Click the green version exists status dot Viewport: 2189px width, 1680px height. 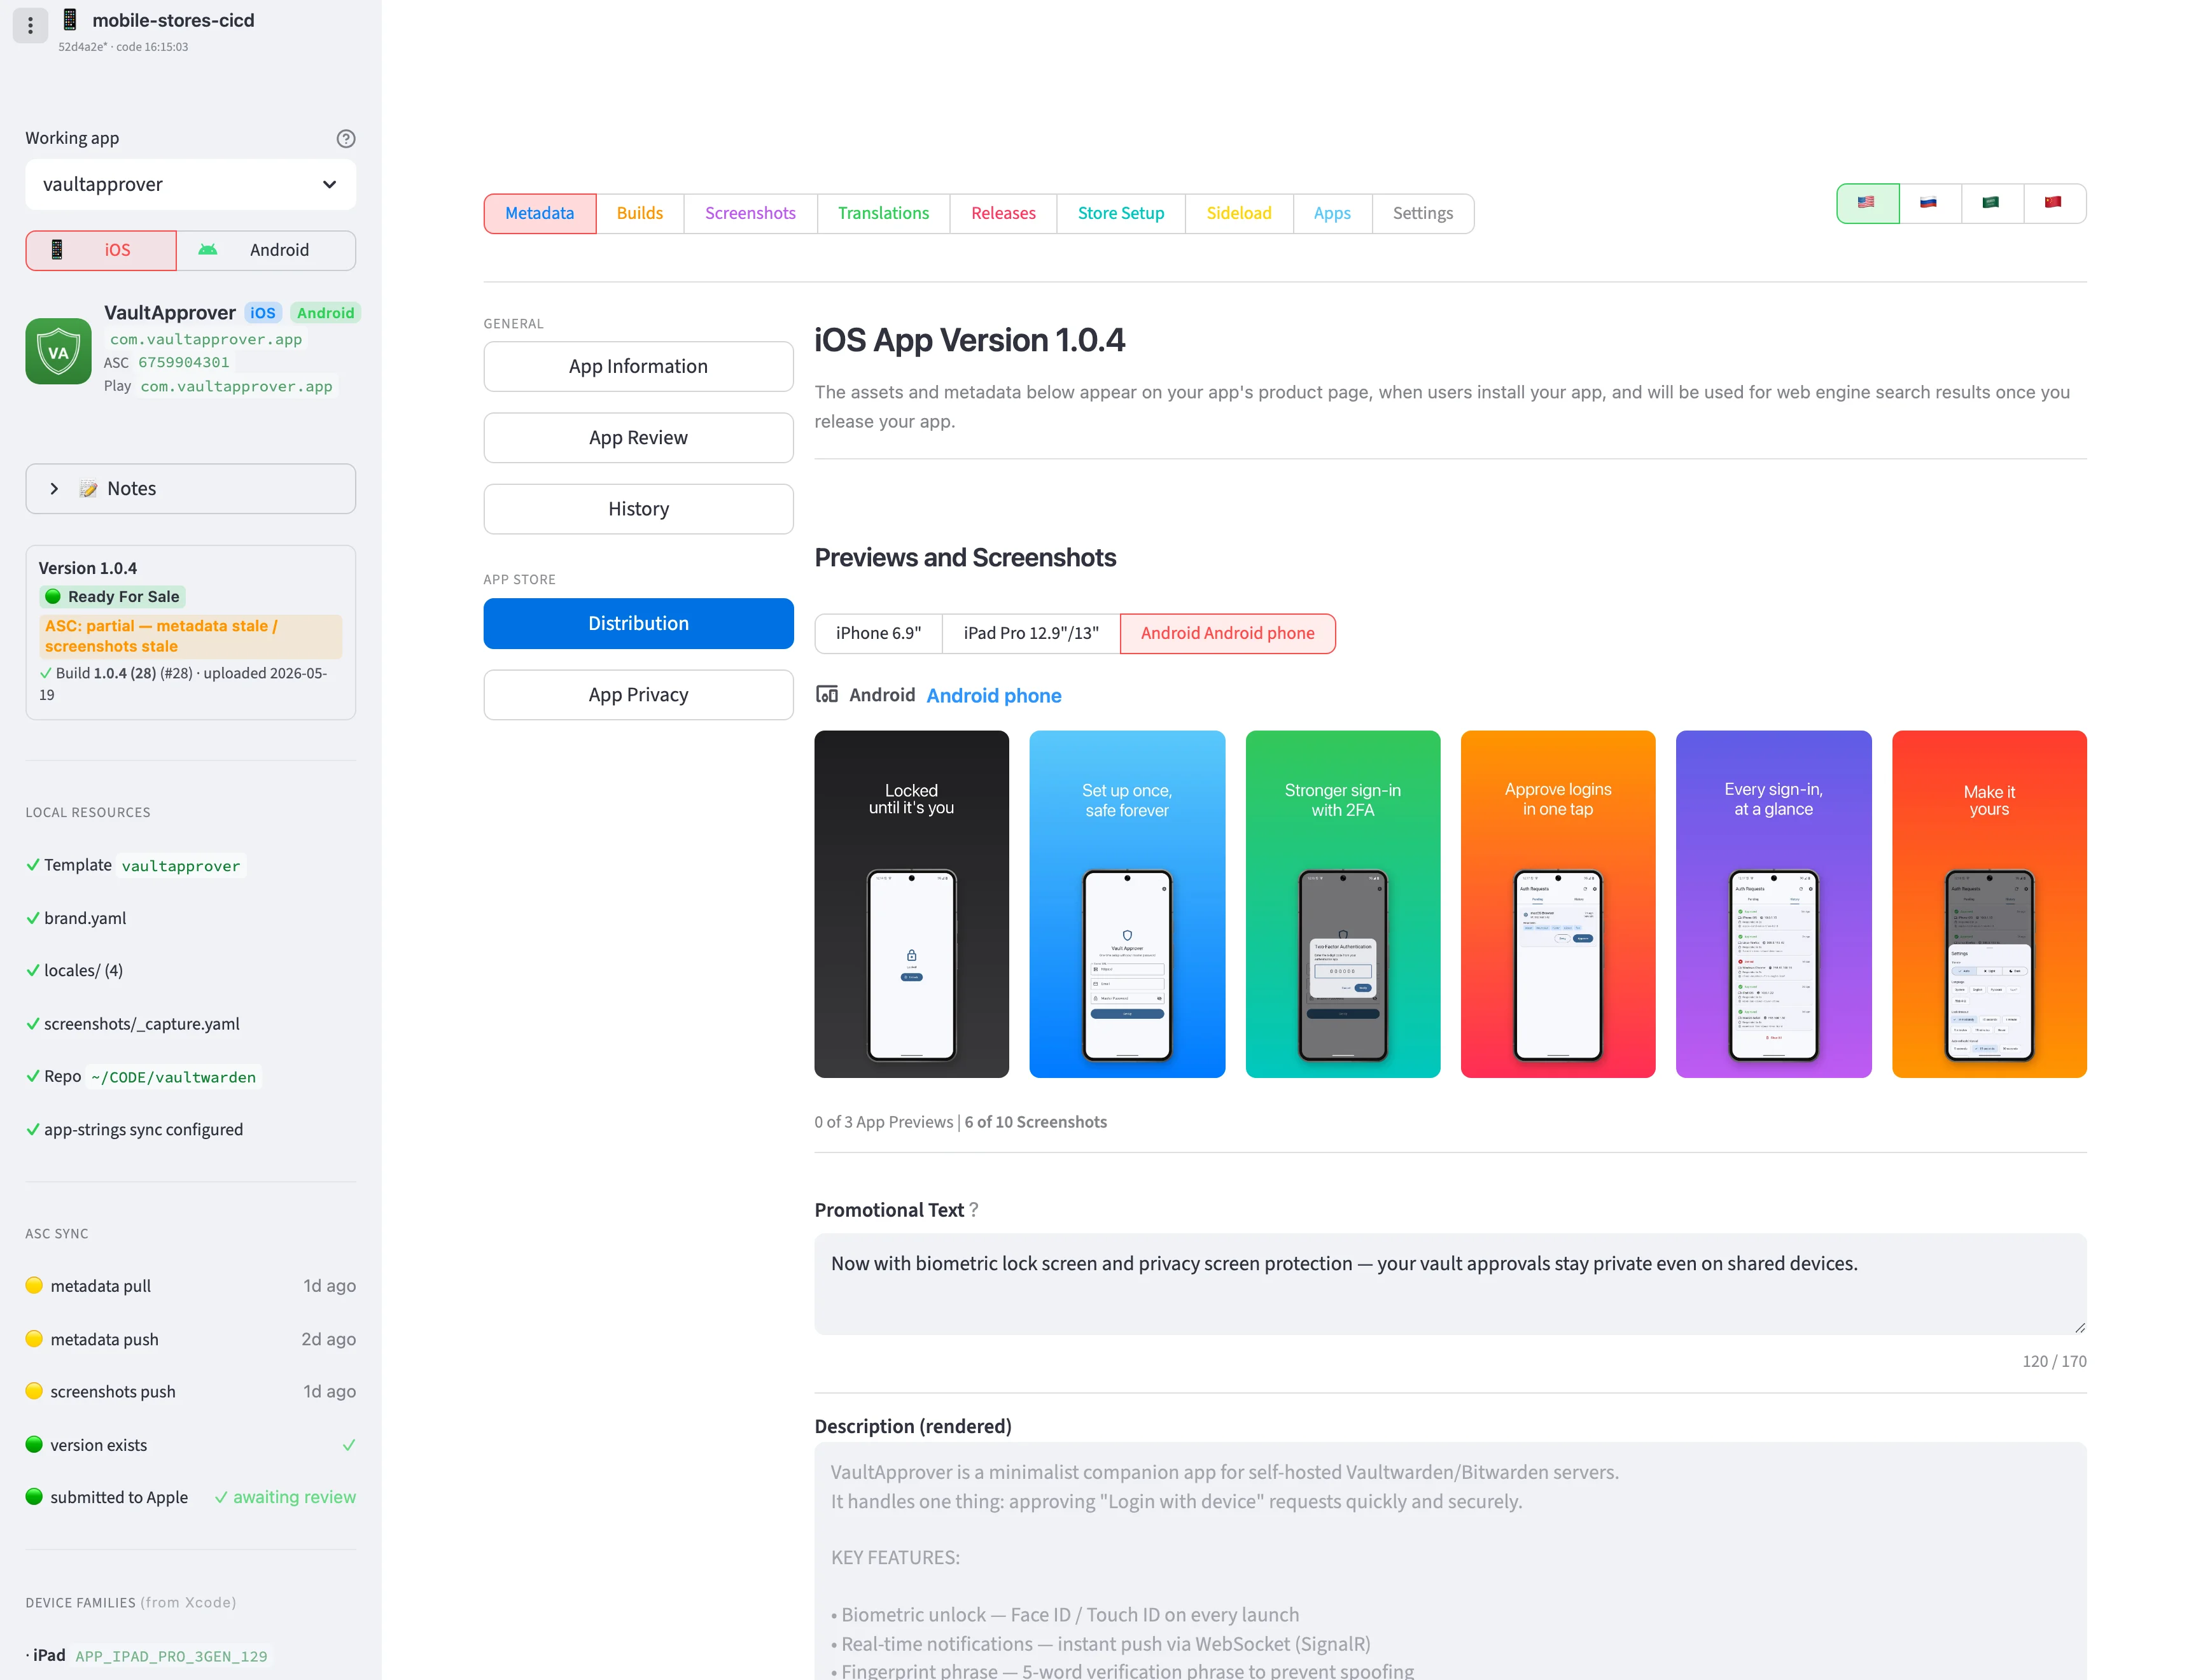pyautogui.click(x=34, y=1444)
